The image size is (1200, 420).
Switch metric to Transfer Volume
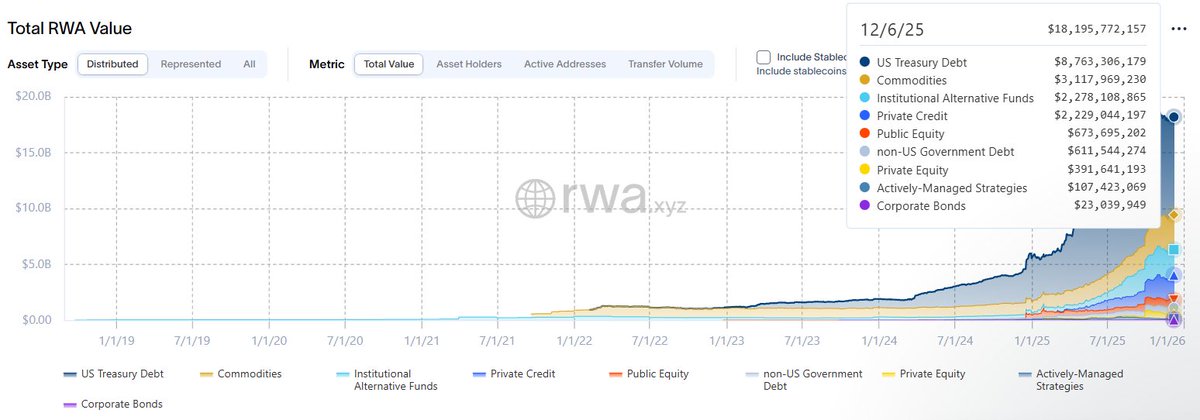click(665, 64)
